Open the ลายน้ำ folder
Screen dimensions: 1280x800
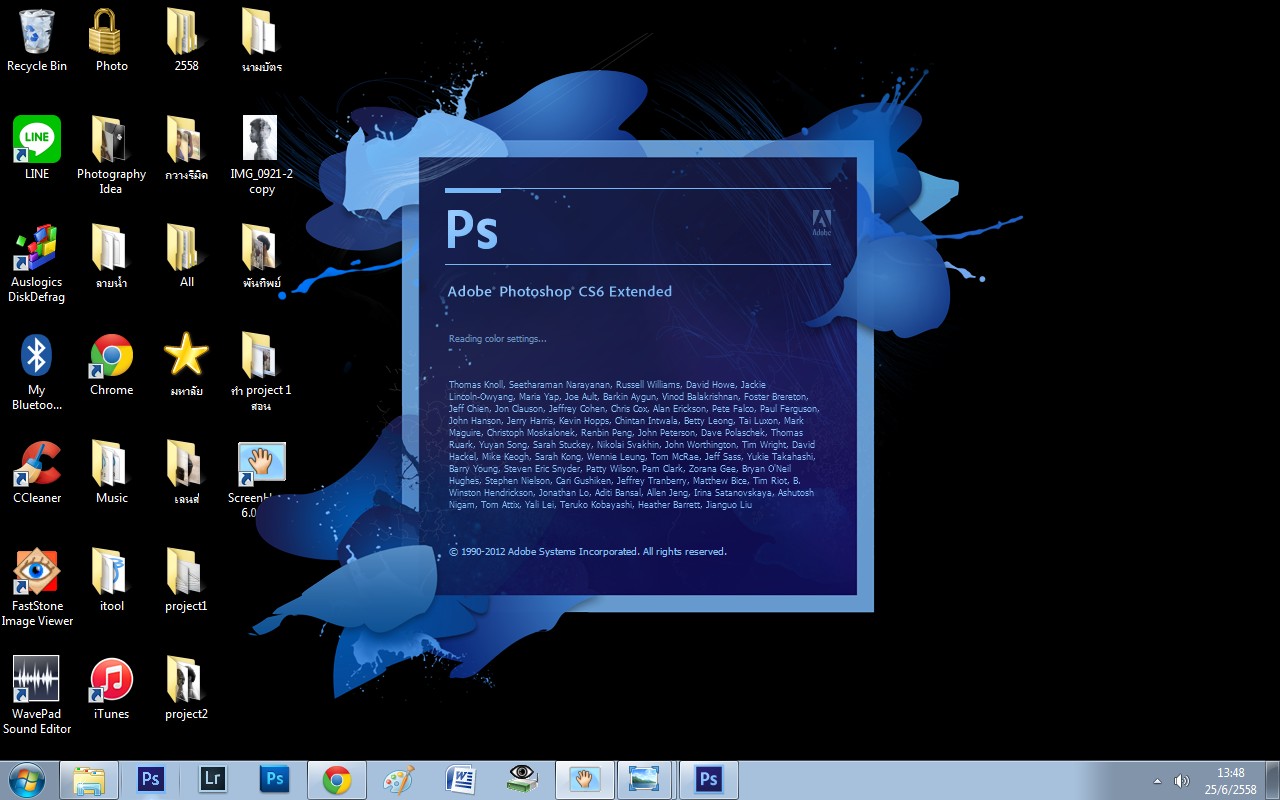point(111,256)
